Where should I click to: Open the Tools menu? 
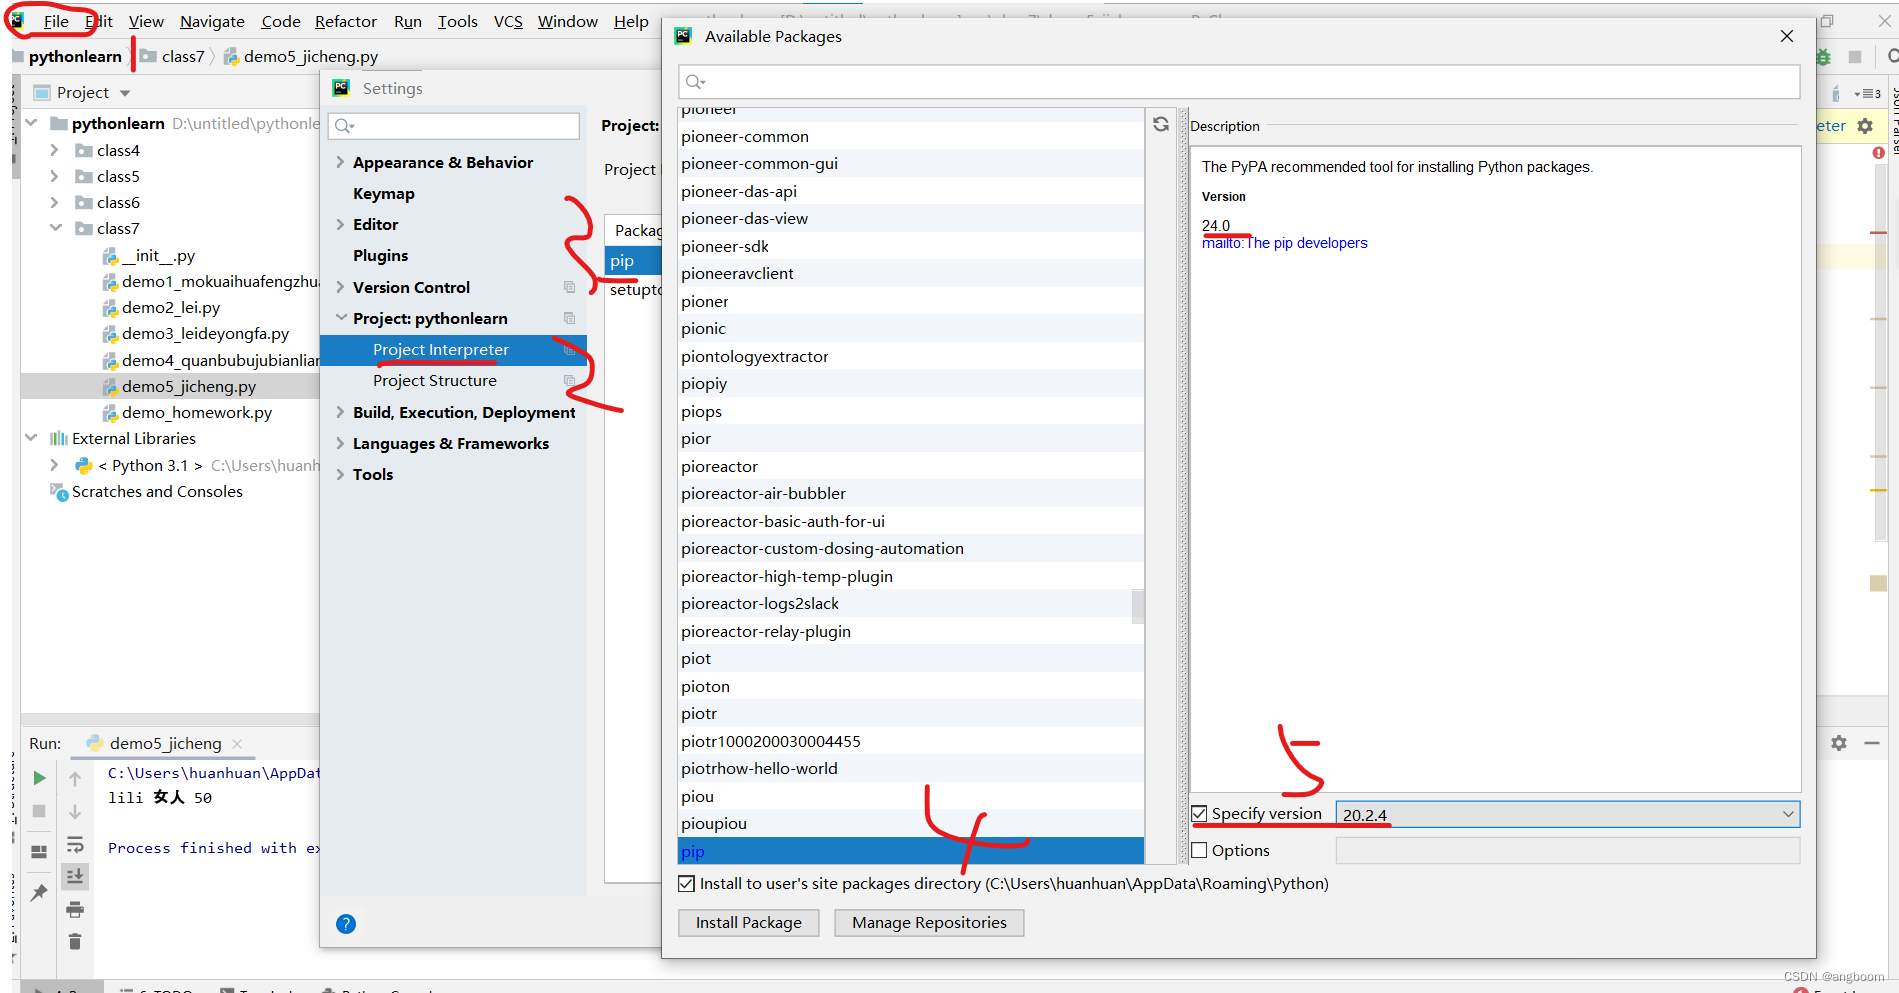point(458,21)
